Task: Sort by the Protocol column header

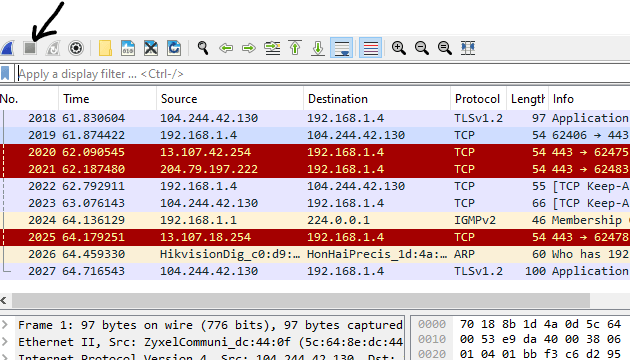Action: tap(478, 99)
